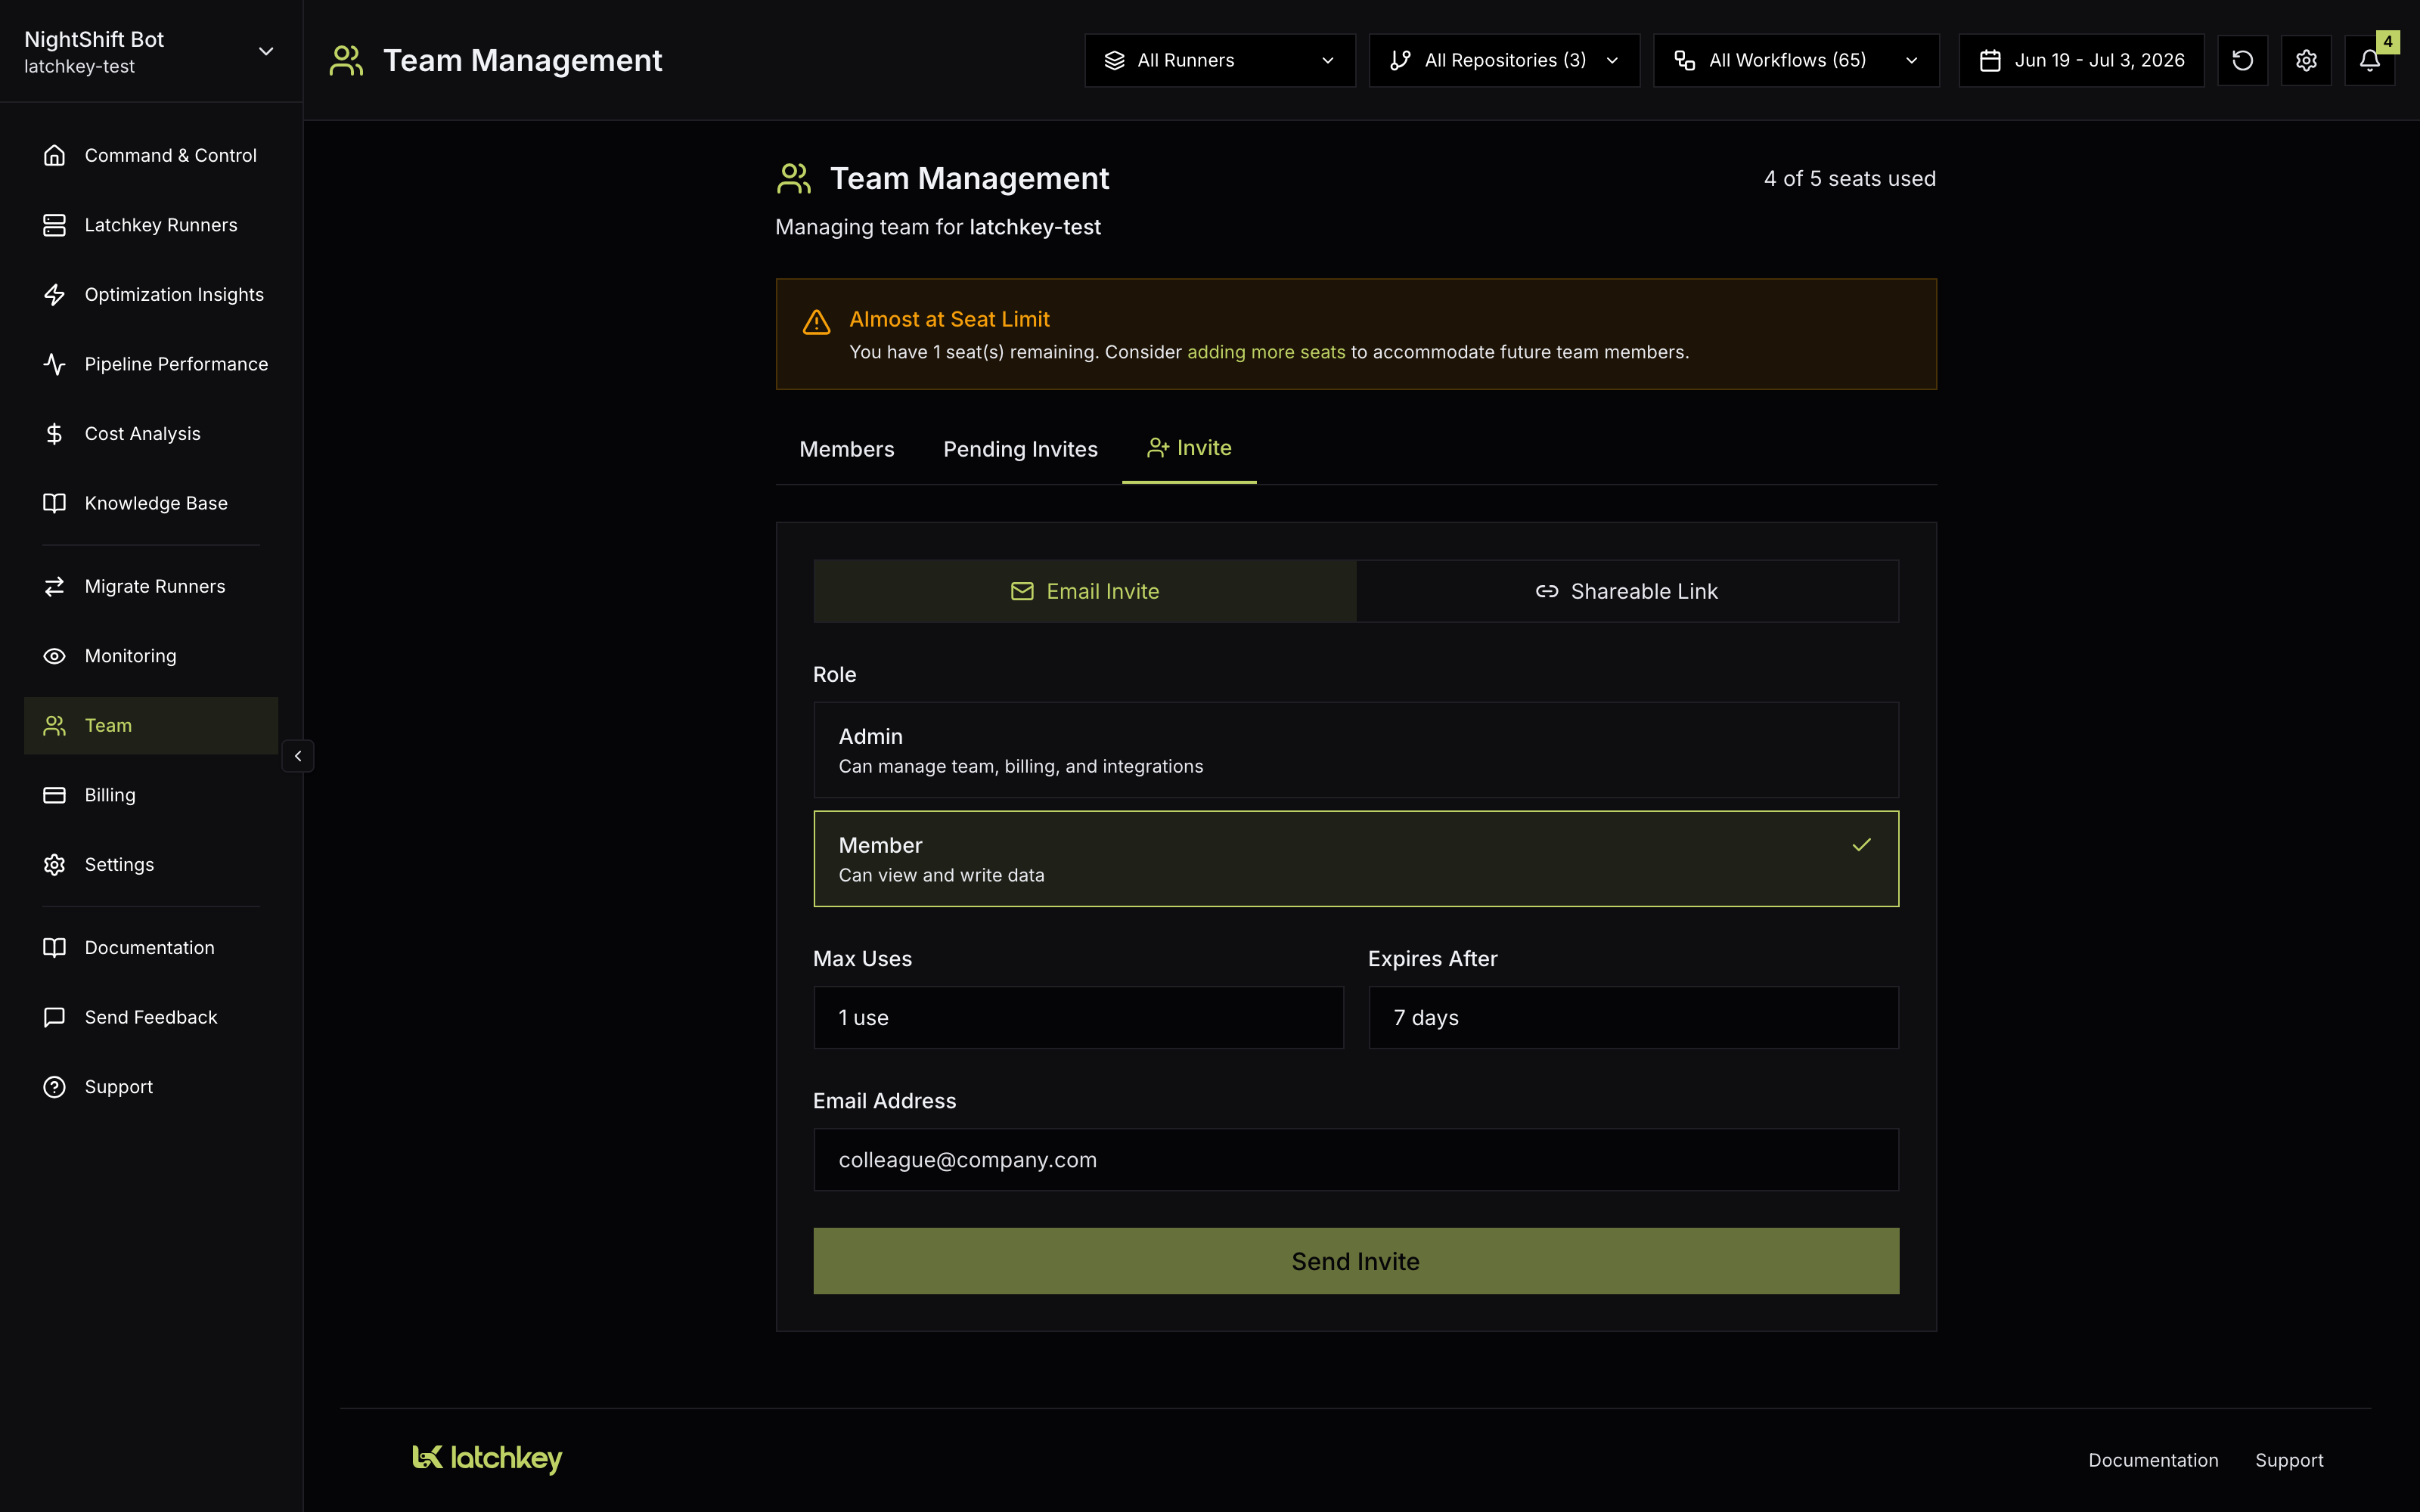This screenshot has width=2420, height=1512.
Task: Select the Invite tab
Action: (1189, 448)
